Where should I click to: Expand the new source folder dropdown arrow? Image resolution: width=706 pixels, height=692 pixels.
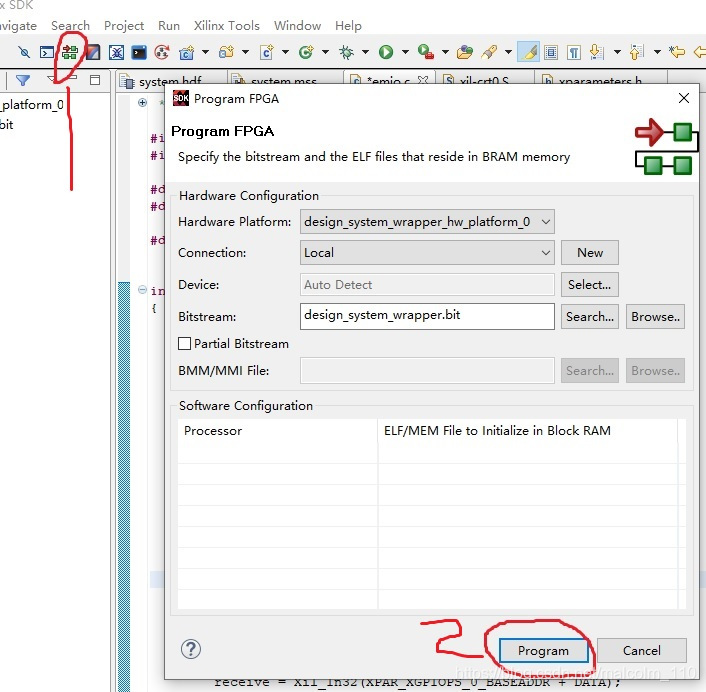click(x=245, y=52)
